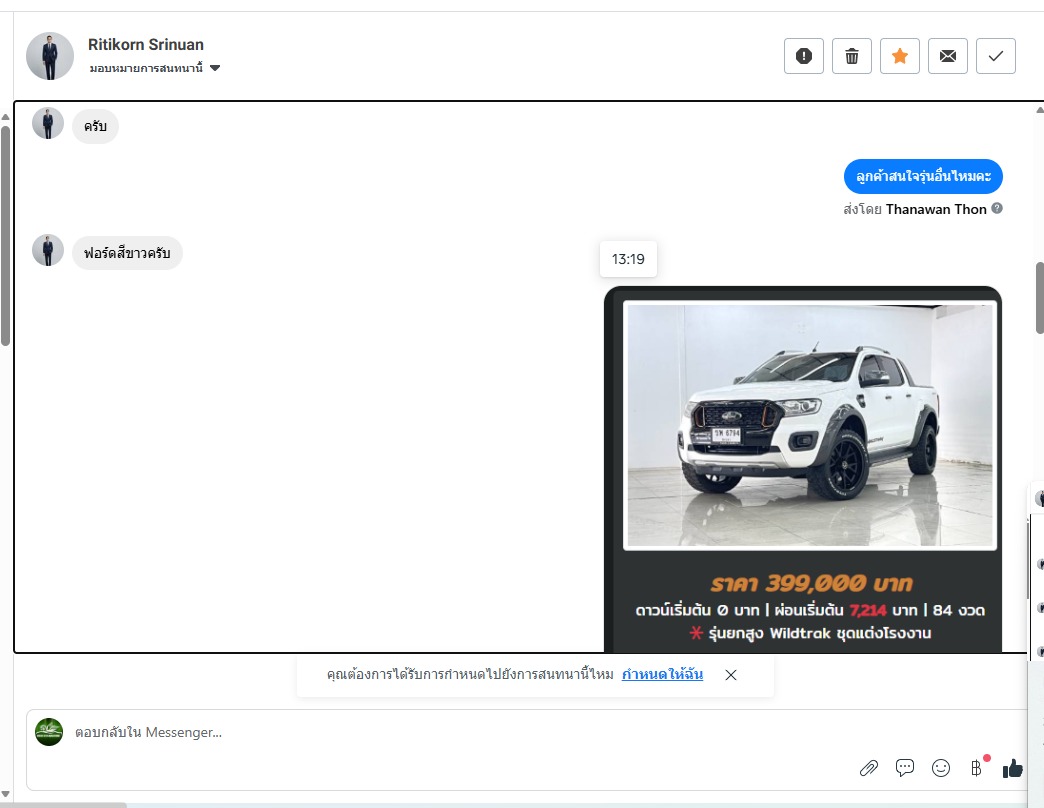
Task: Open the white Ford Ranger image
Action: pos(810,426)
